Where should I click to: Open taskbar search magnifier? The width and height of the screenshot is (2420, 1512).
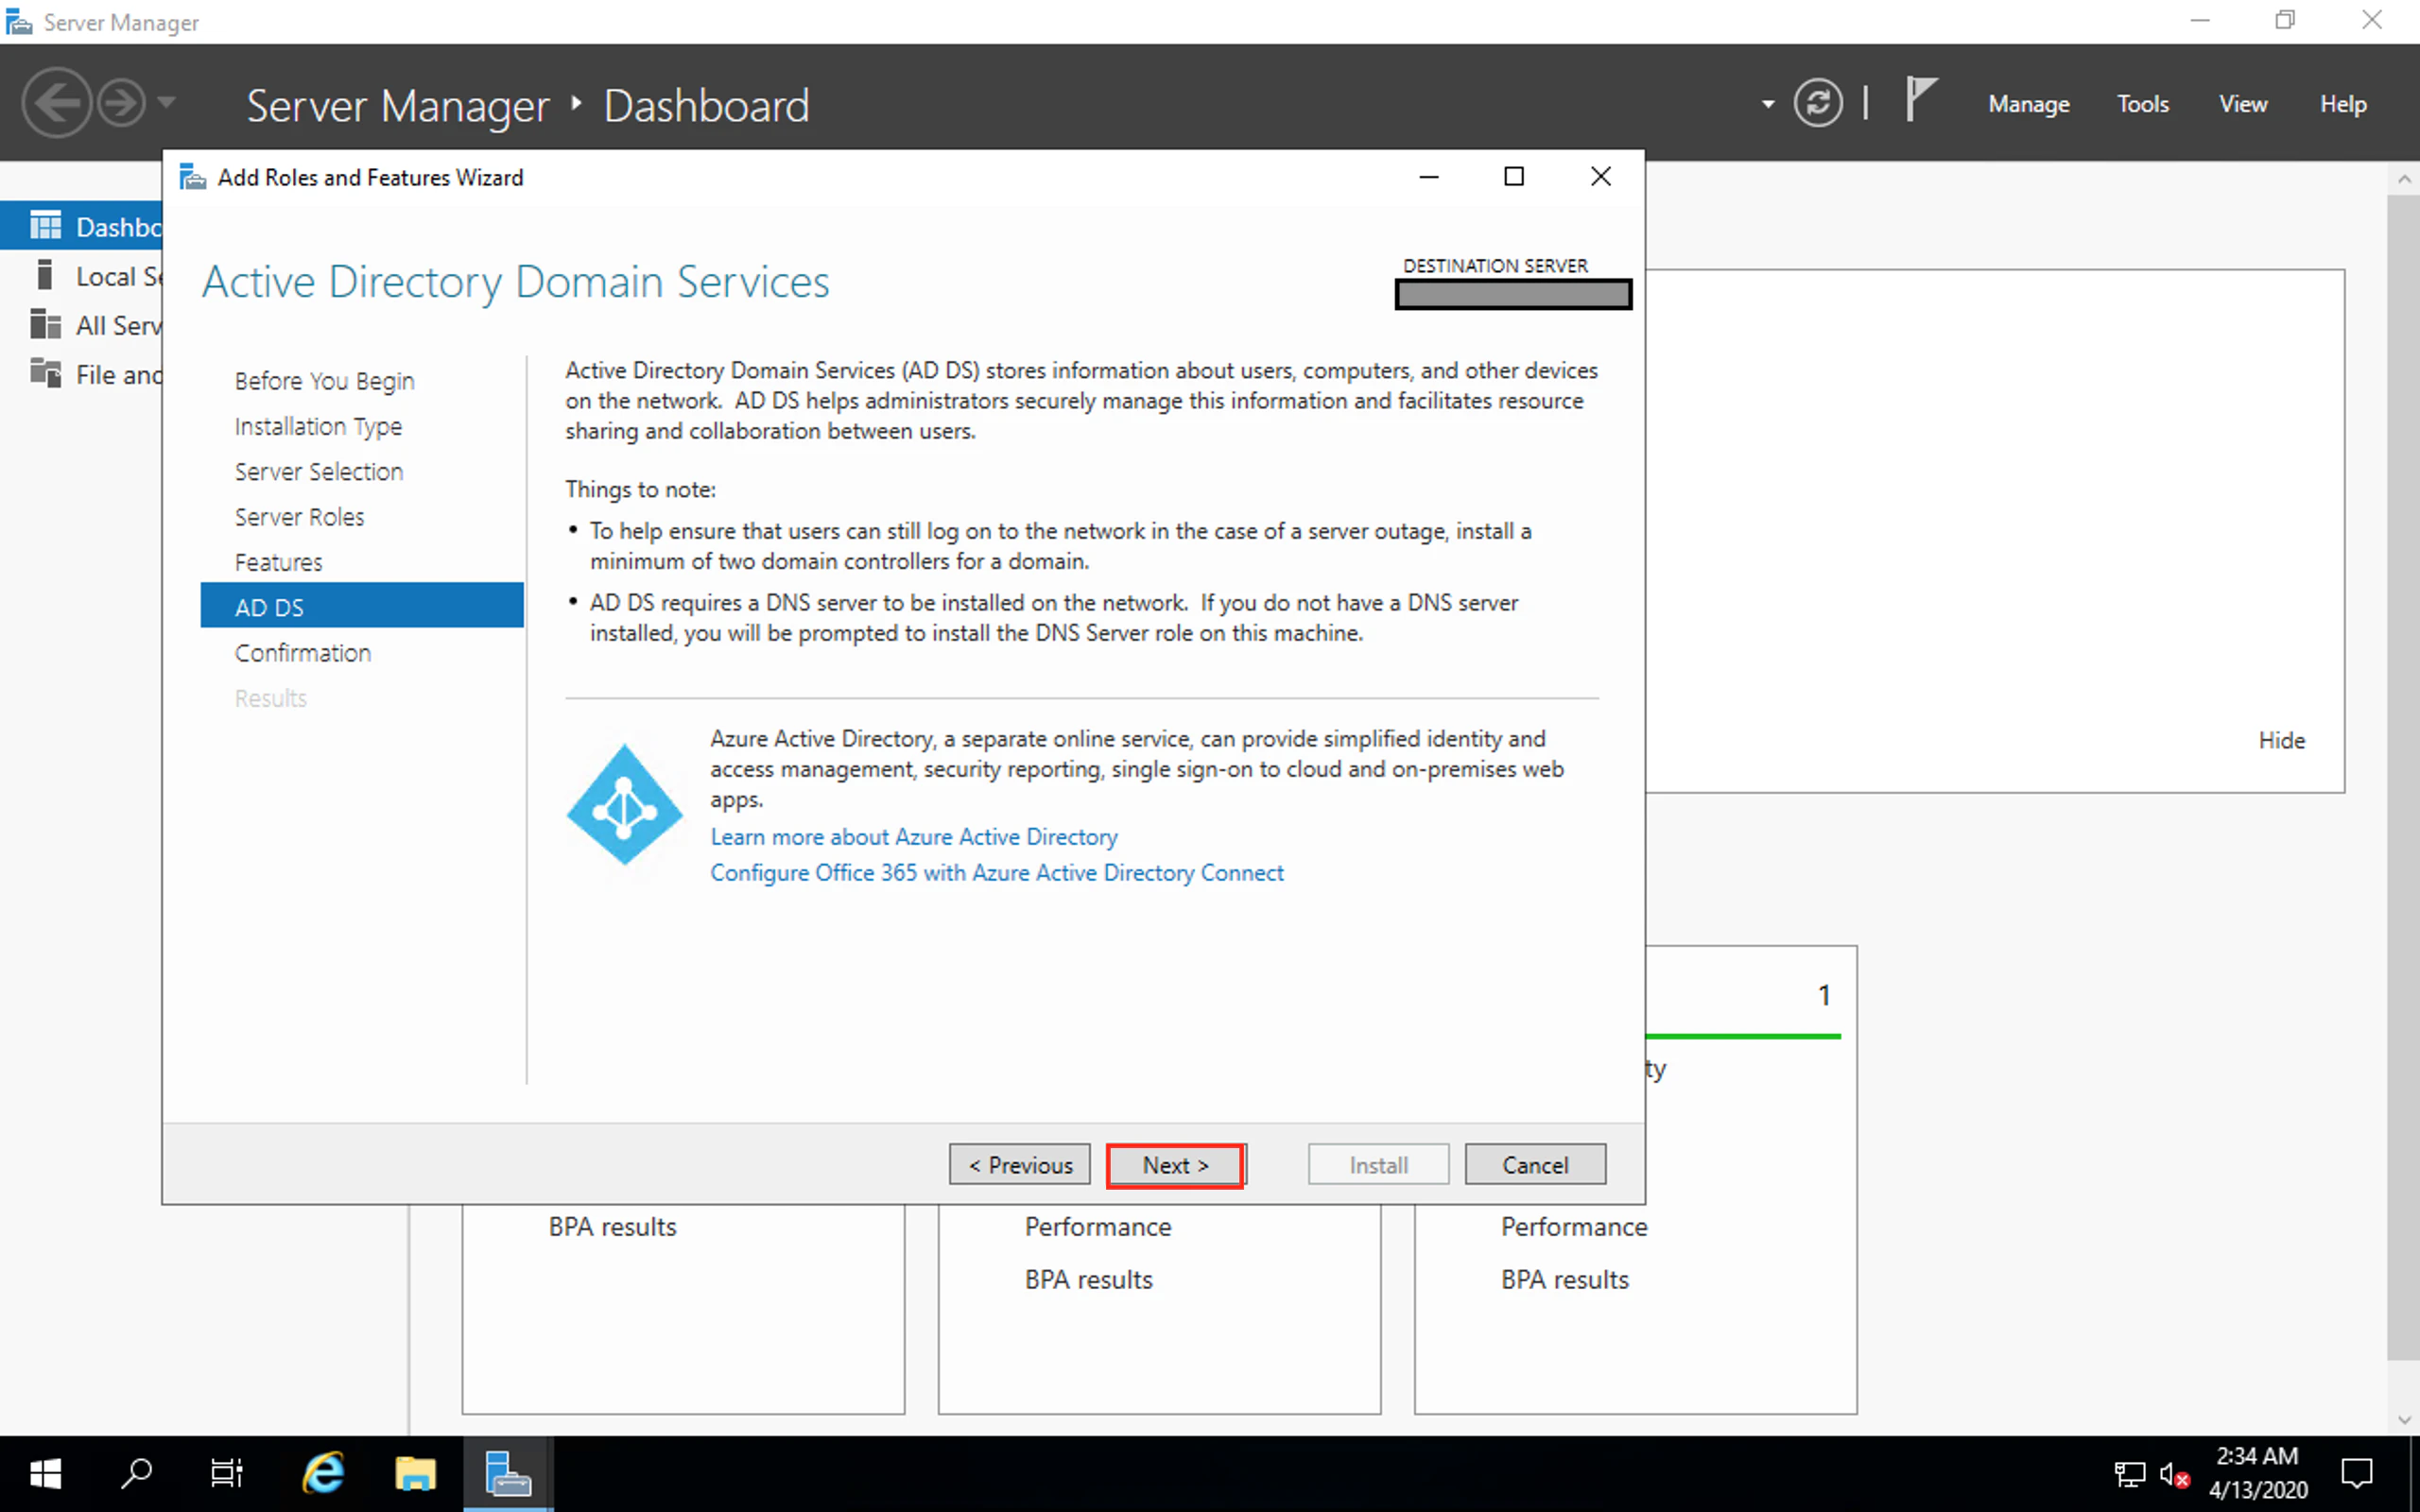point(136,1473)
